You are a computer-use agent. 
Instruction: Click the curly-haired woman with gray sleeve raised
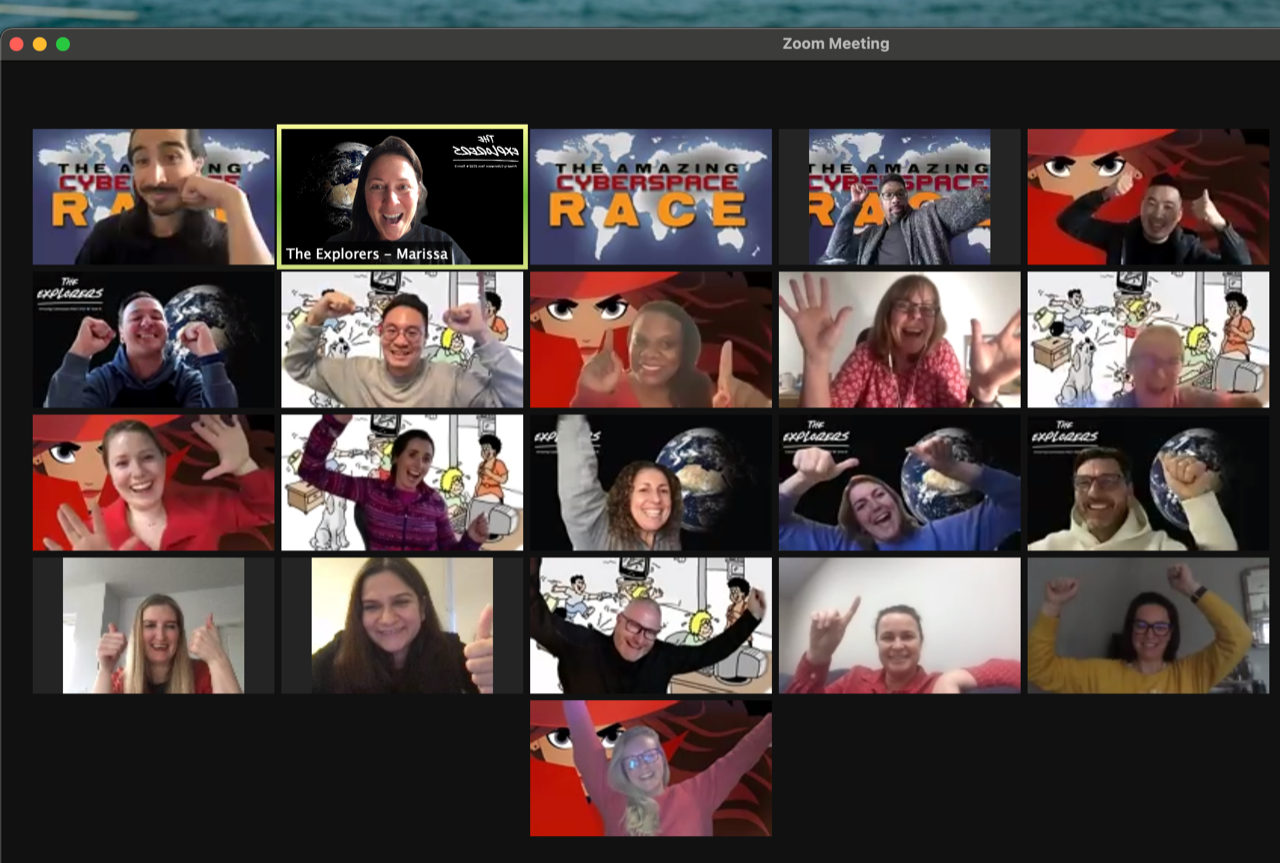pyautogui.click(x=651, y=483)
